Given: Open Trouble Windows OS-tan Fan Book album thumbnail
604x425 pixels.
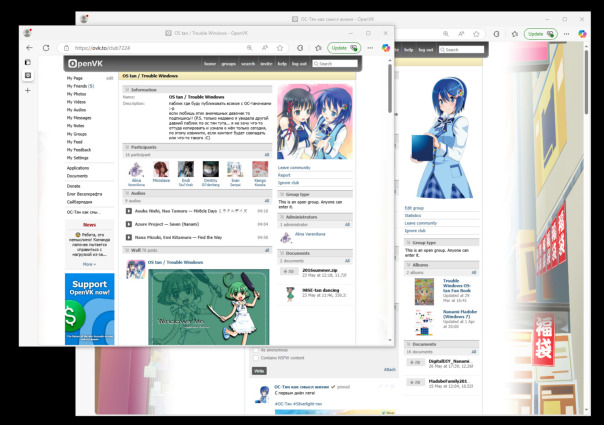Looking at the screenshot, I should click(424, 292).
